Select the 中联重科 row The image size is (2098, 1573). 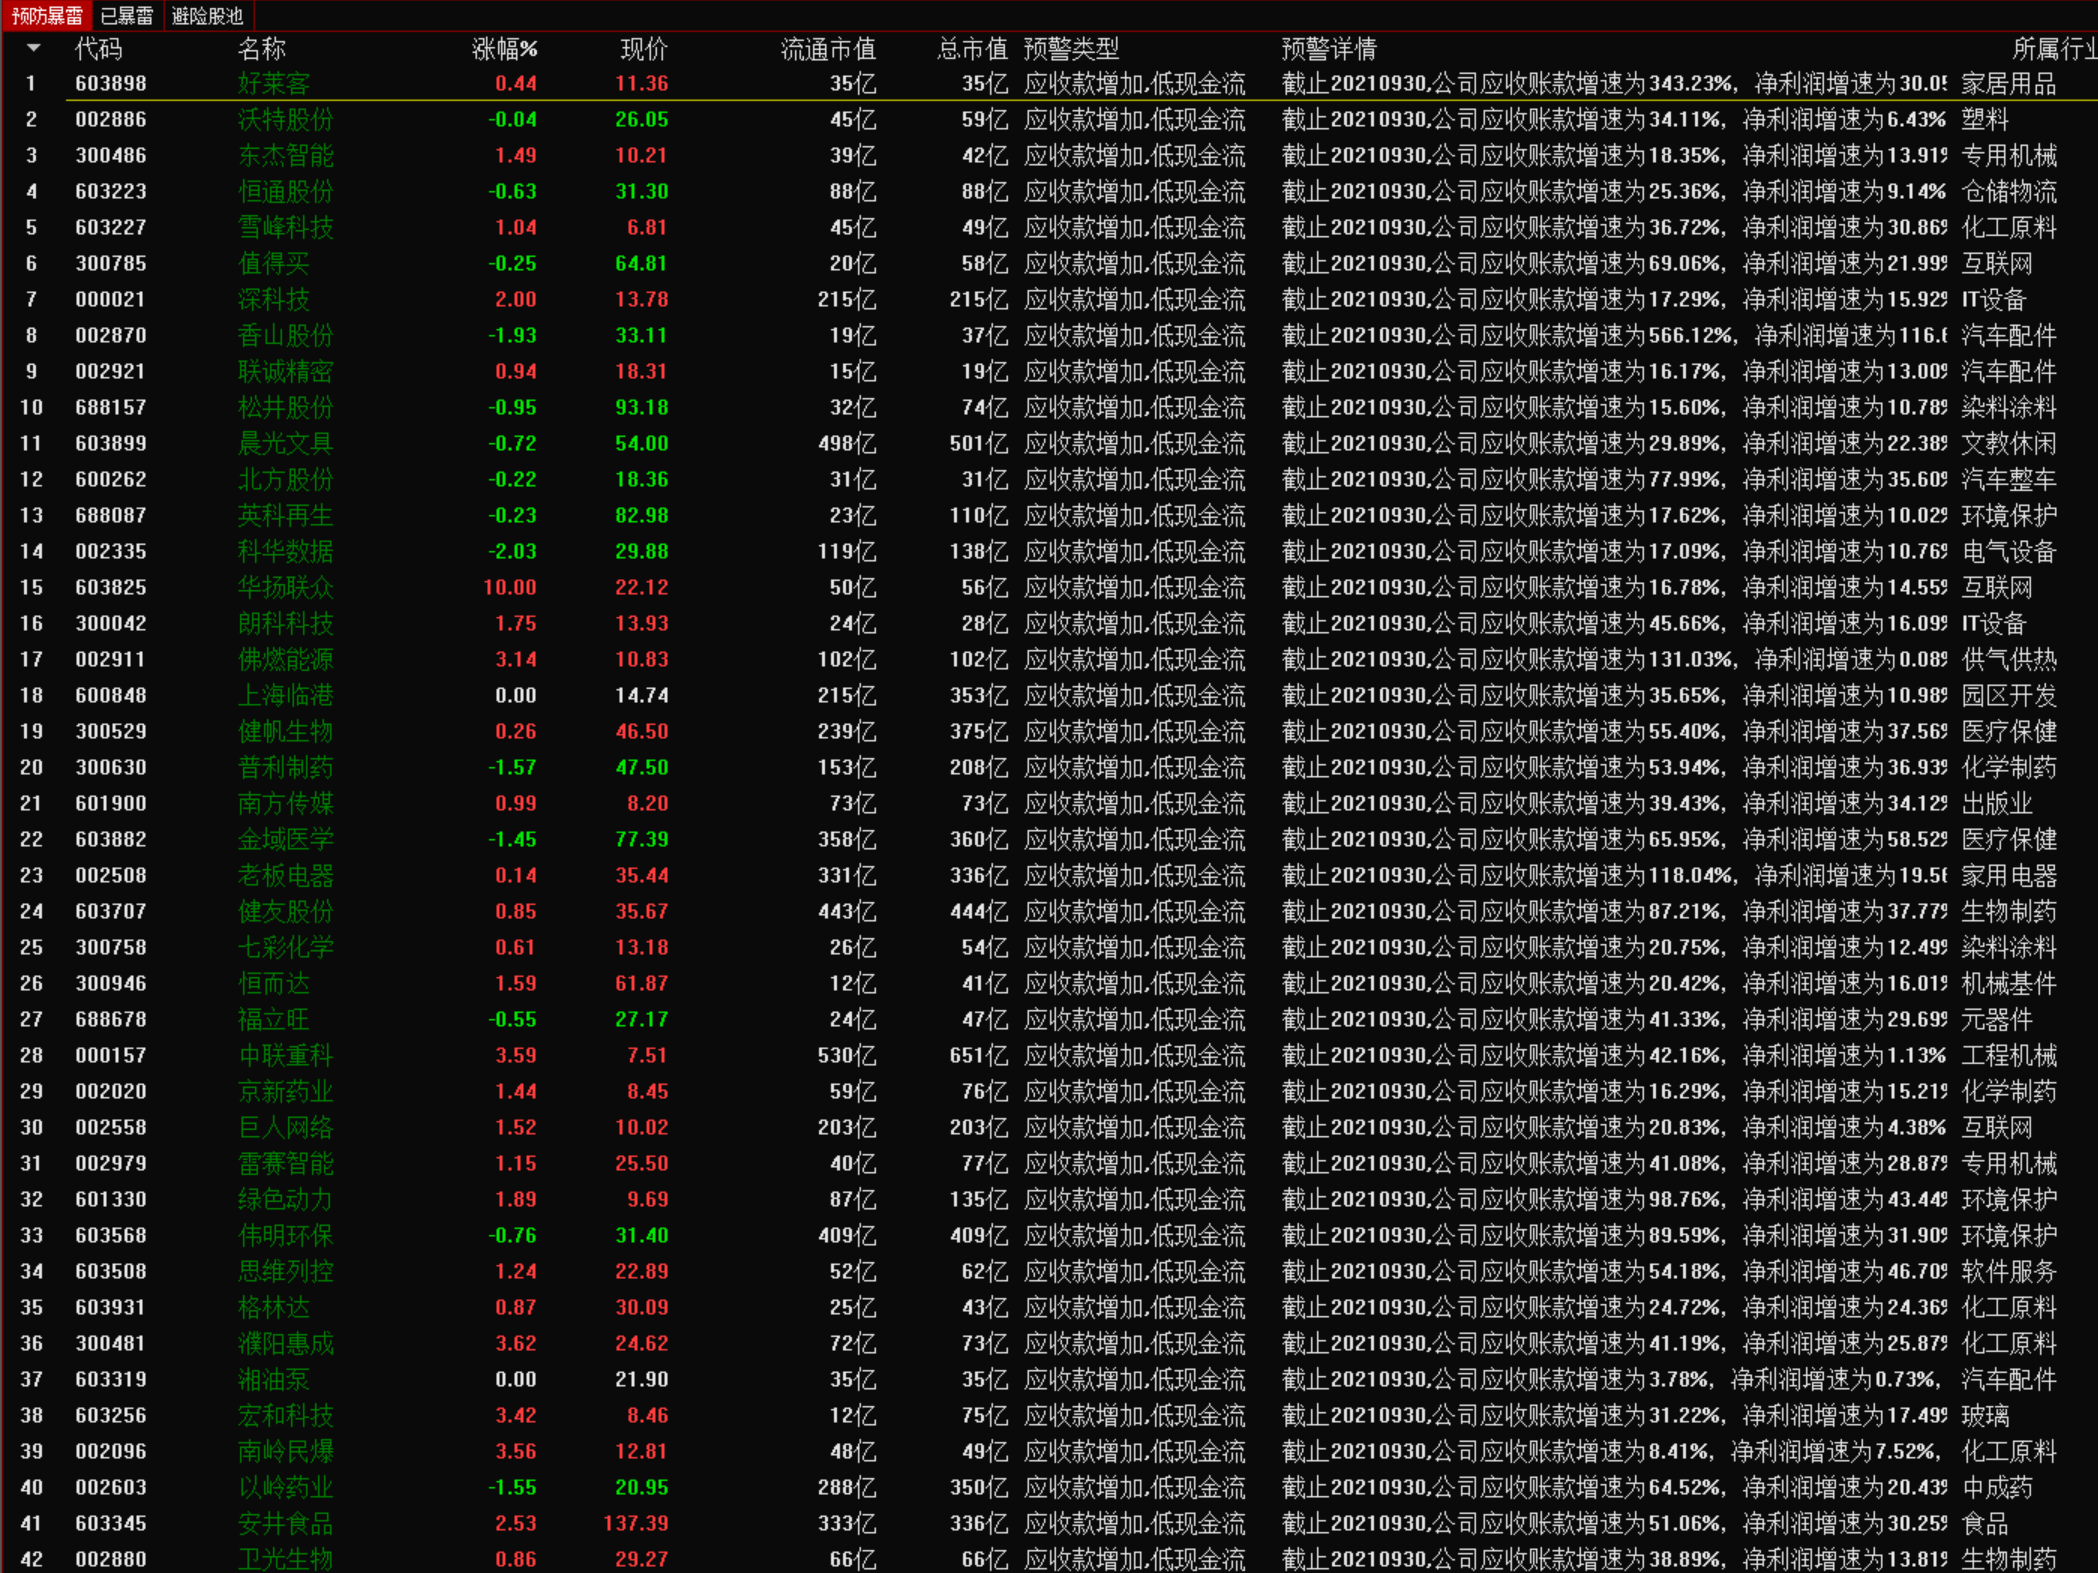click(285, 1056)
